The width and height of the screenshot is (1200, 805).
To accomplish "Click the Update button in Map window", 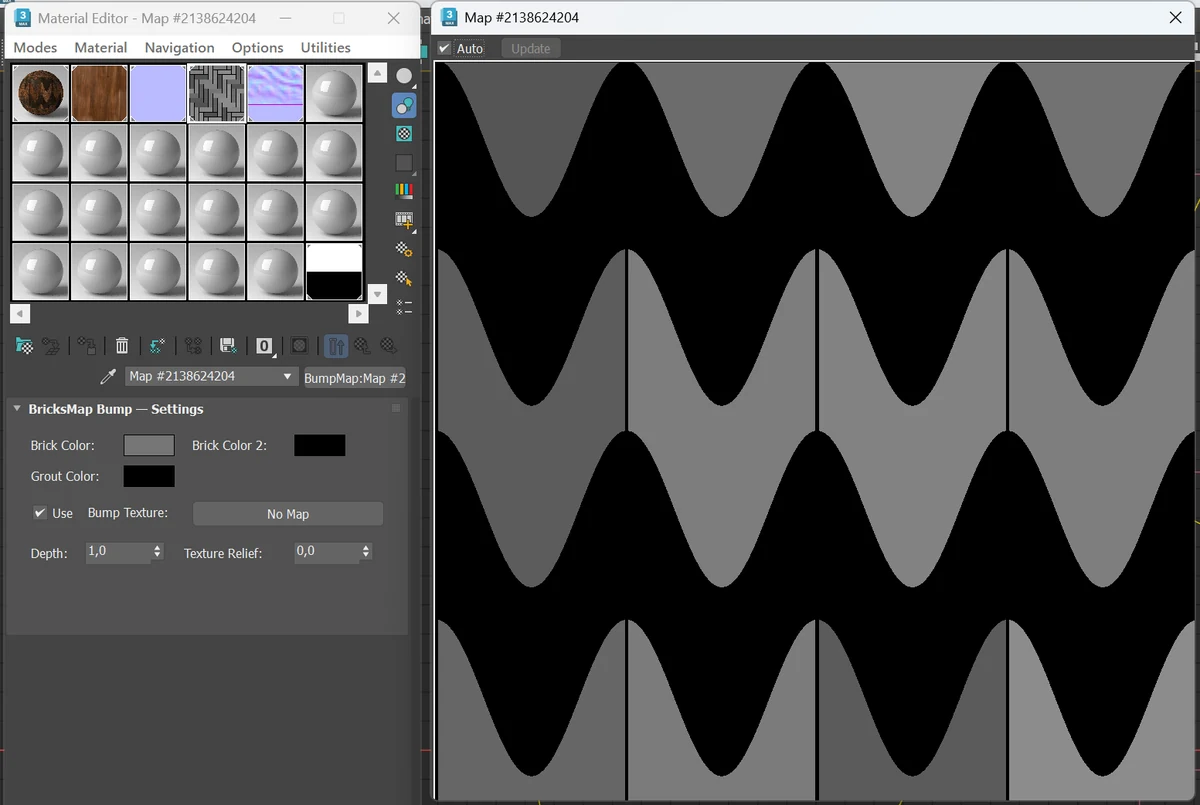I will point(531,48).
